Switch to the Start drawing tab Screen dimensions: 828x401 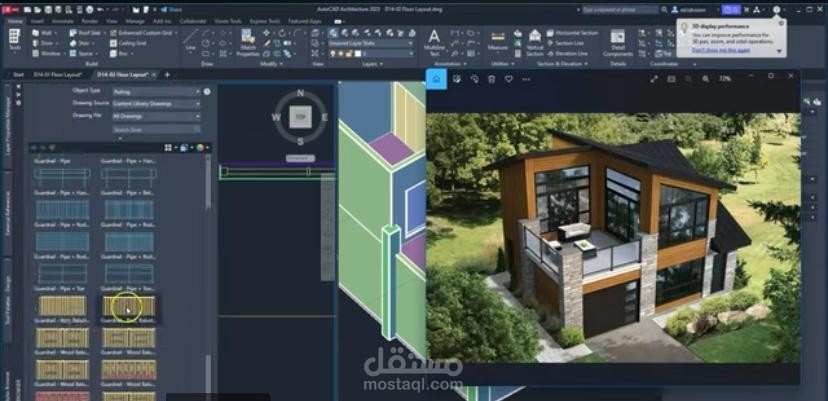18,74
